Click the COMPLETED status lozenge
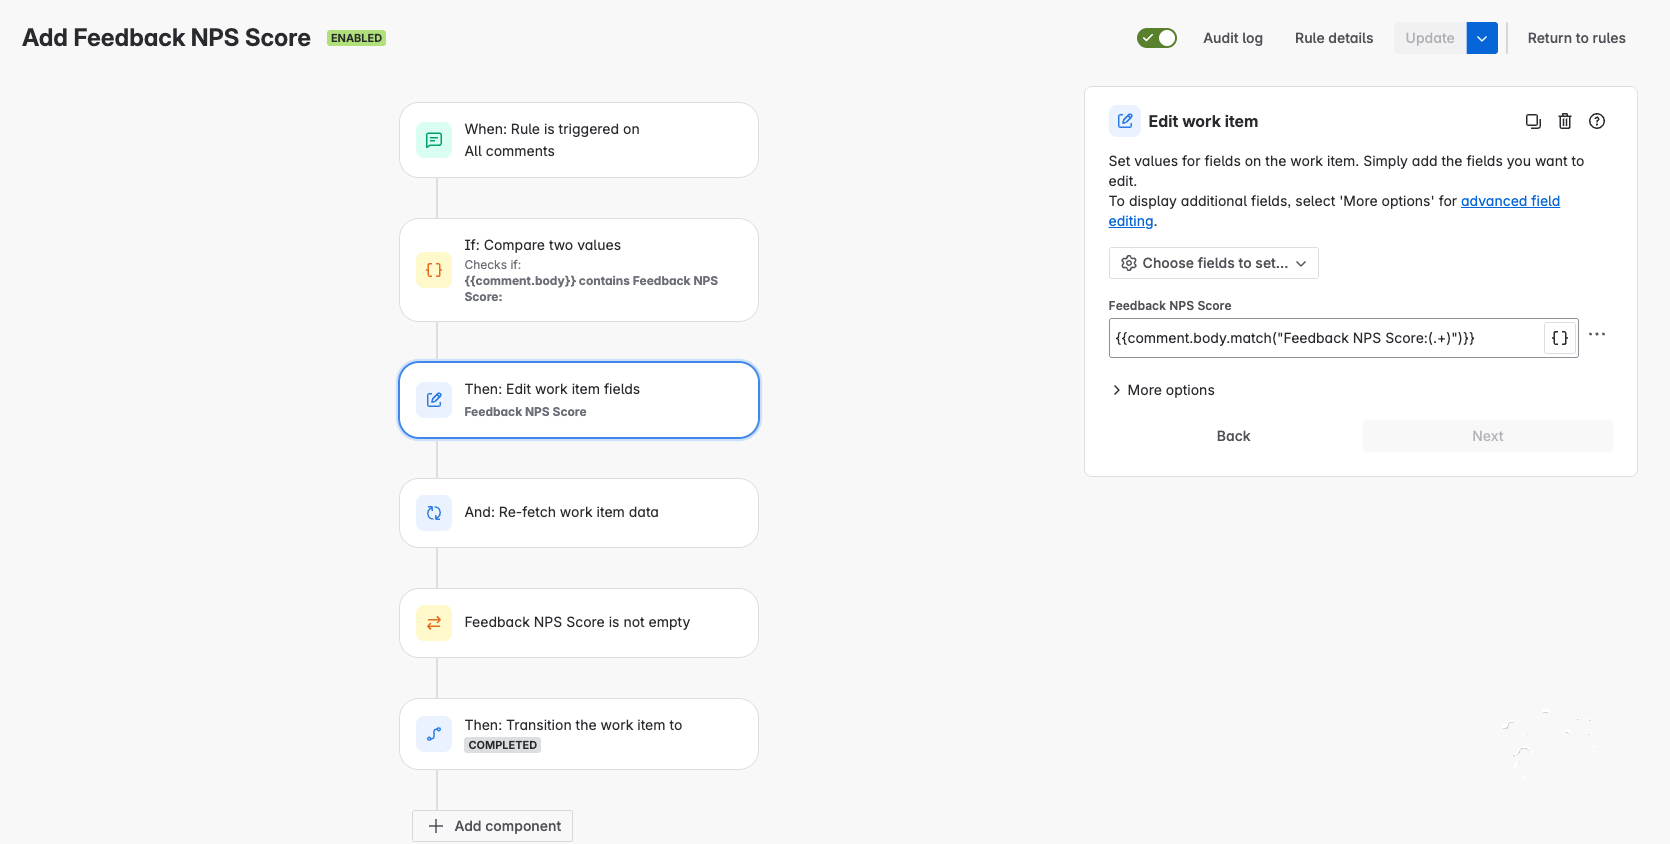This screenshot has height=844, width=1670. pos(503,745)
